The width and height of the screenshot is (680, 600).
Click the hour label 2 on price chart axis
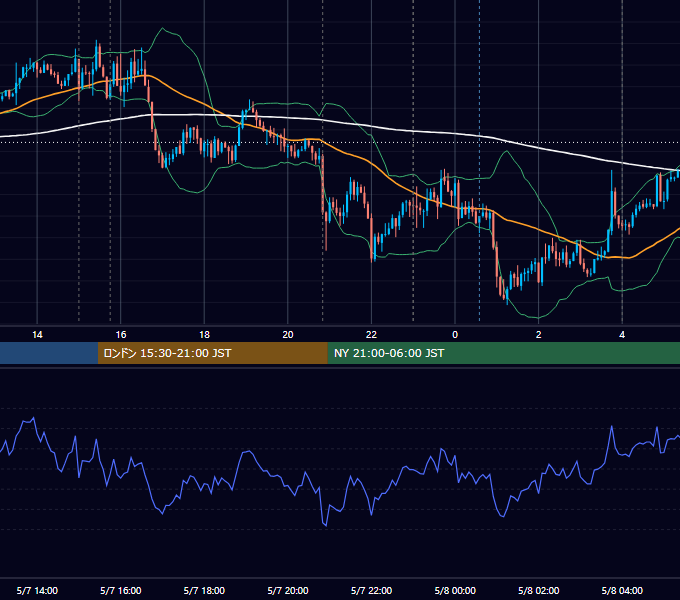click(x=539, y=335)
